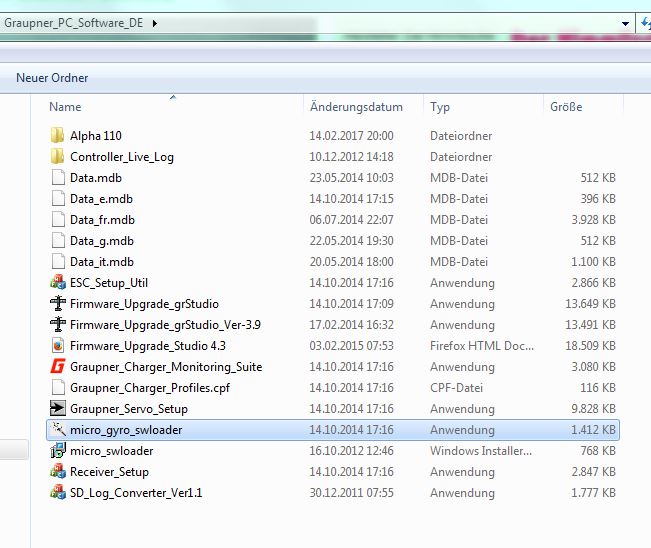Image resolution: width=651 pixels, height=548 pixels.
Task: Select the SD_Log_Converter_Ver1.1 icon
Action: coord(57,493)
